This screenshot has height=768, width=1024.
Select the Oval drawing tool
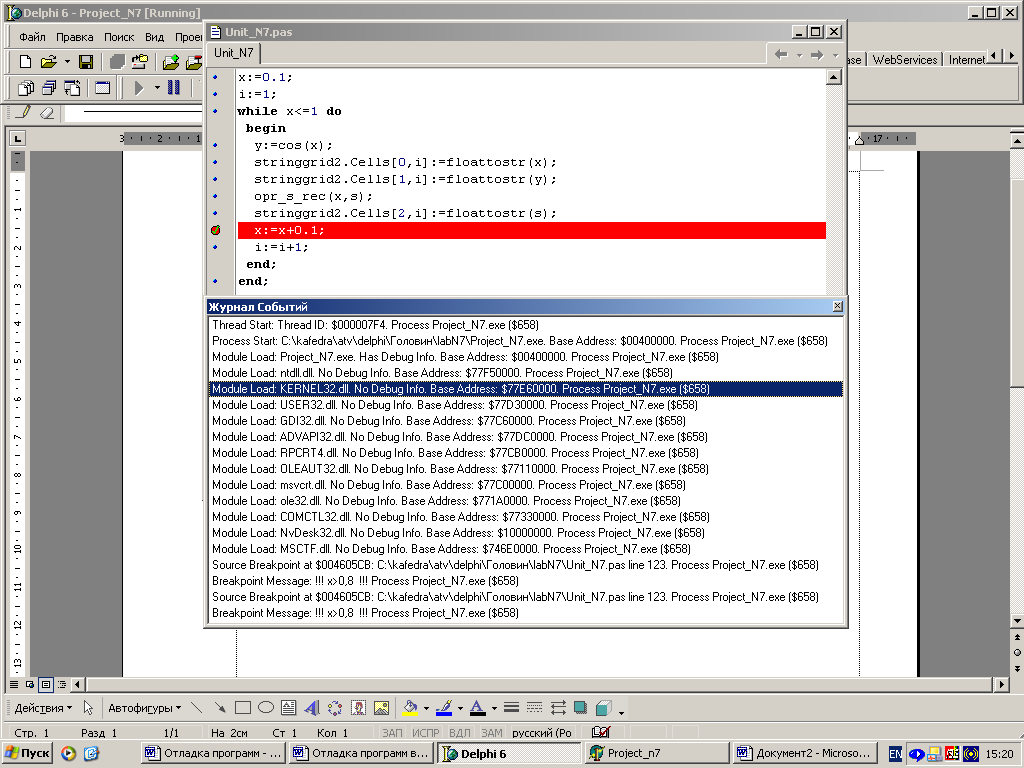(x=266, y=708)
